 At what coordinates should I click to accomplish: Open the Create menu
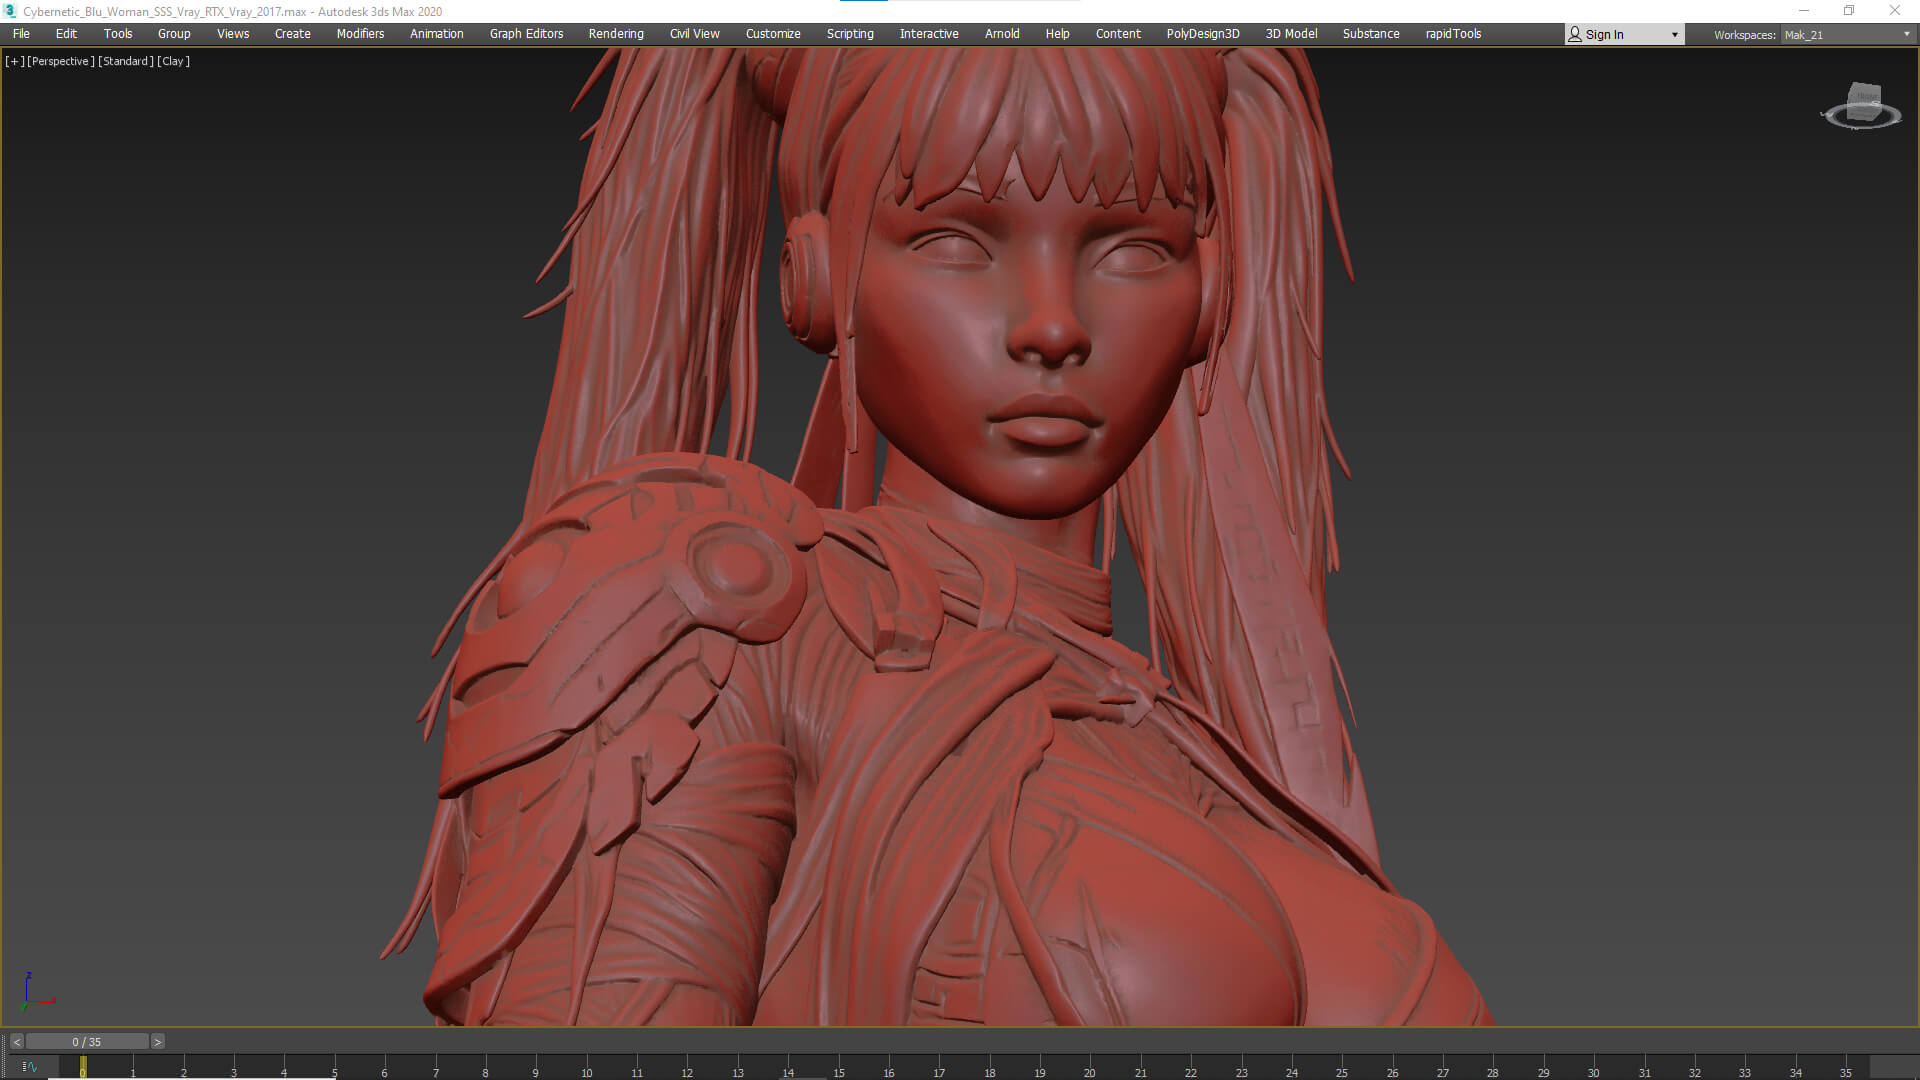click(x=293, y=34)
